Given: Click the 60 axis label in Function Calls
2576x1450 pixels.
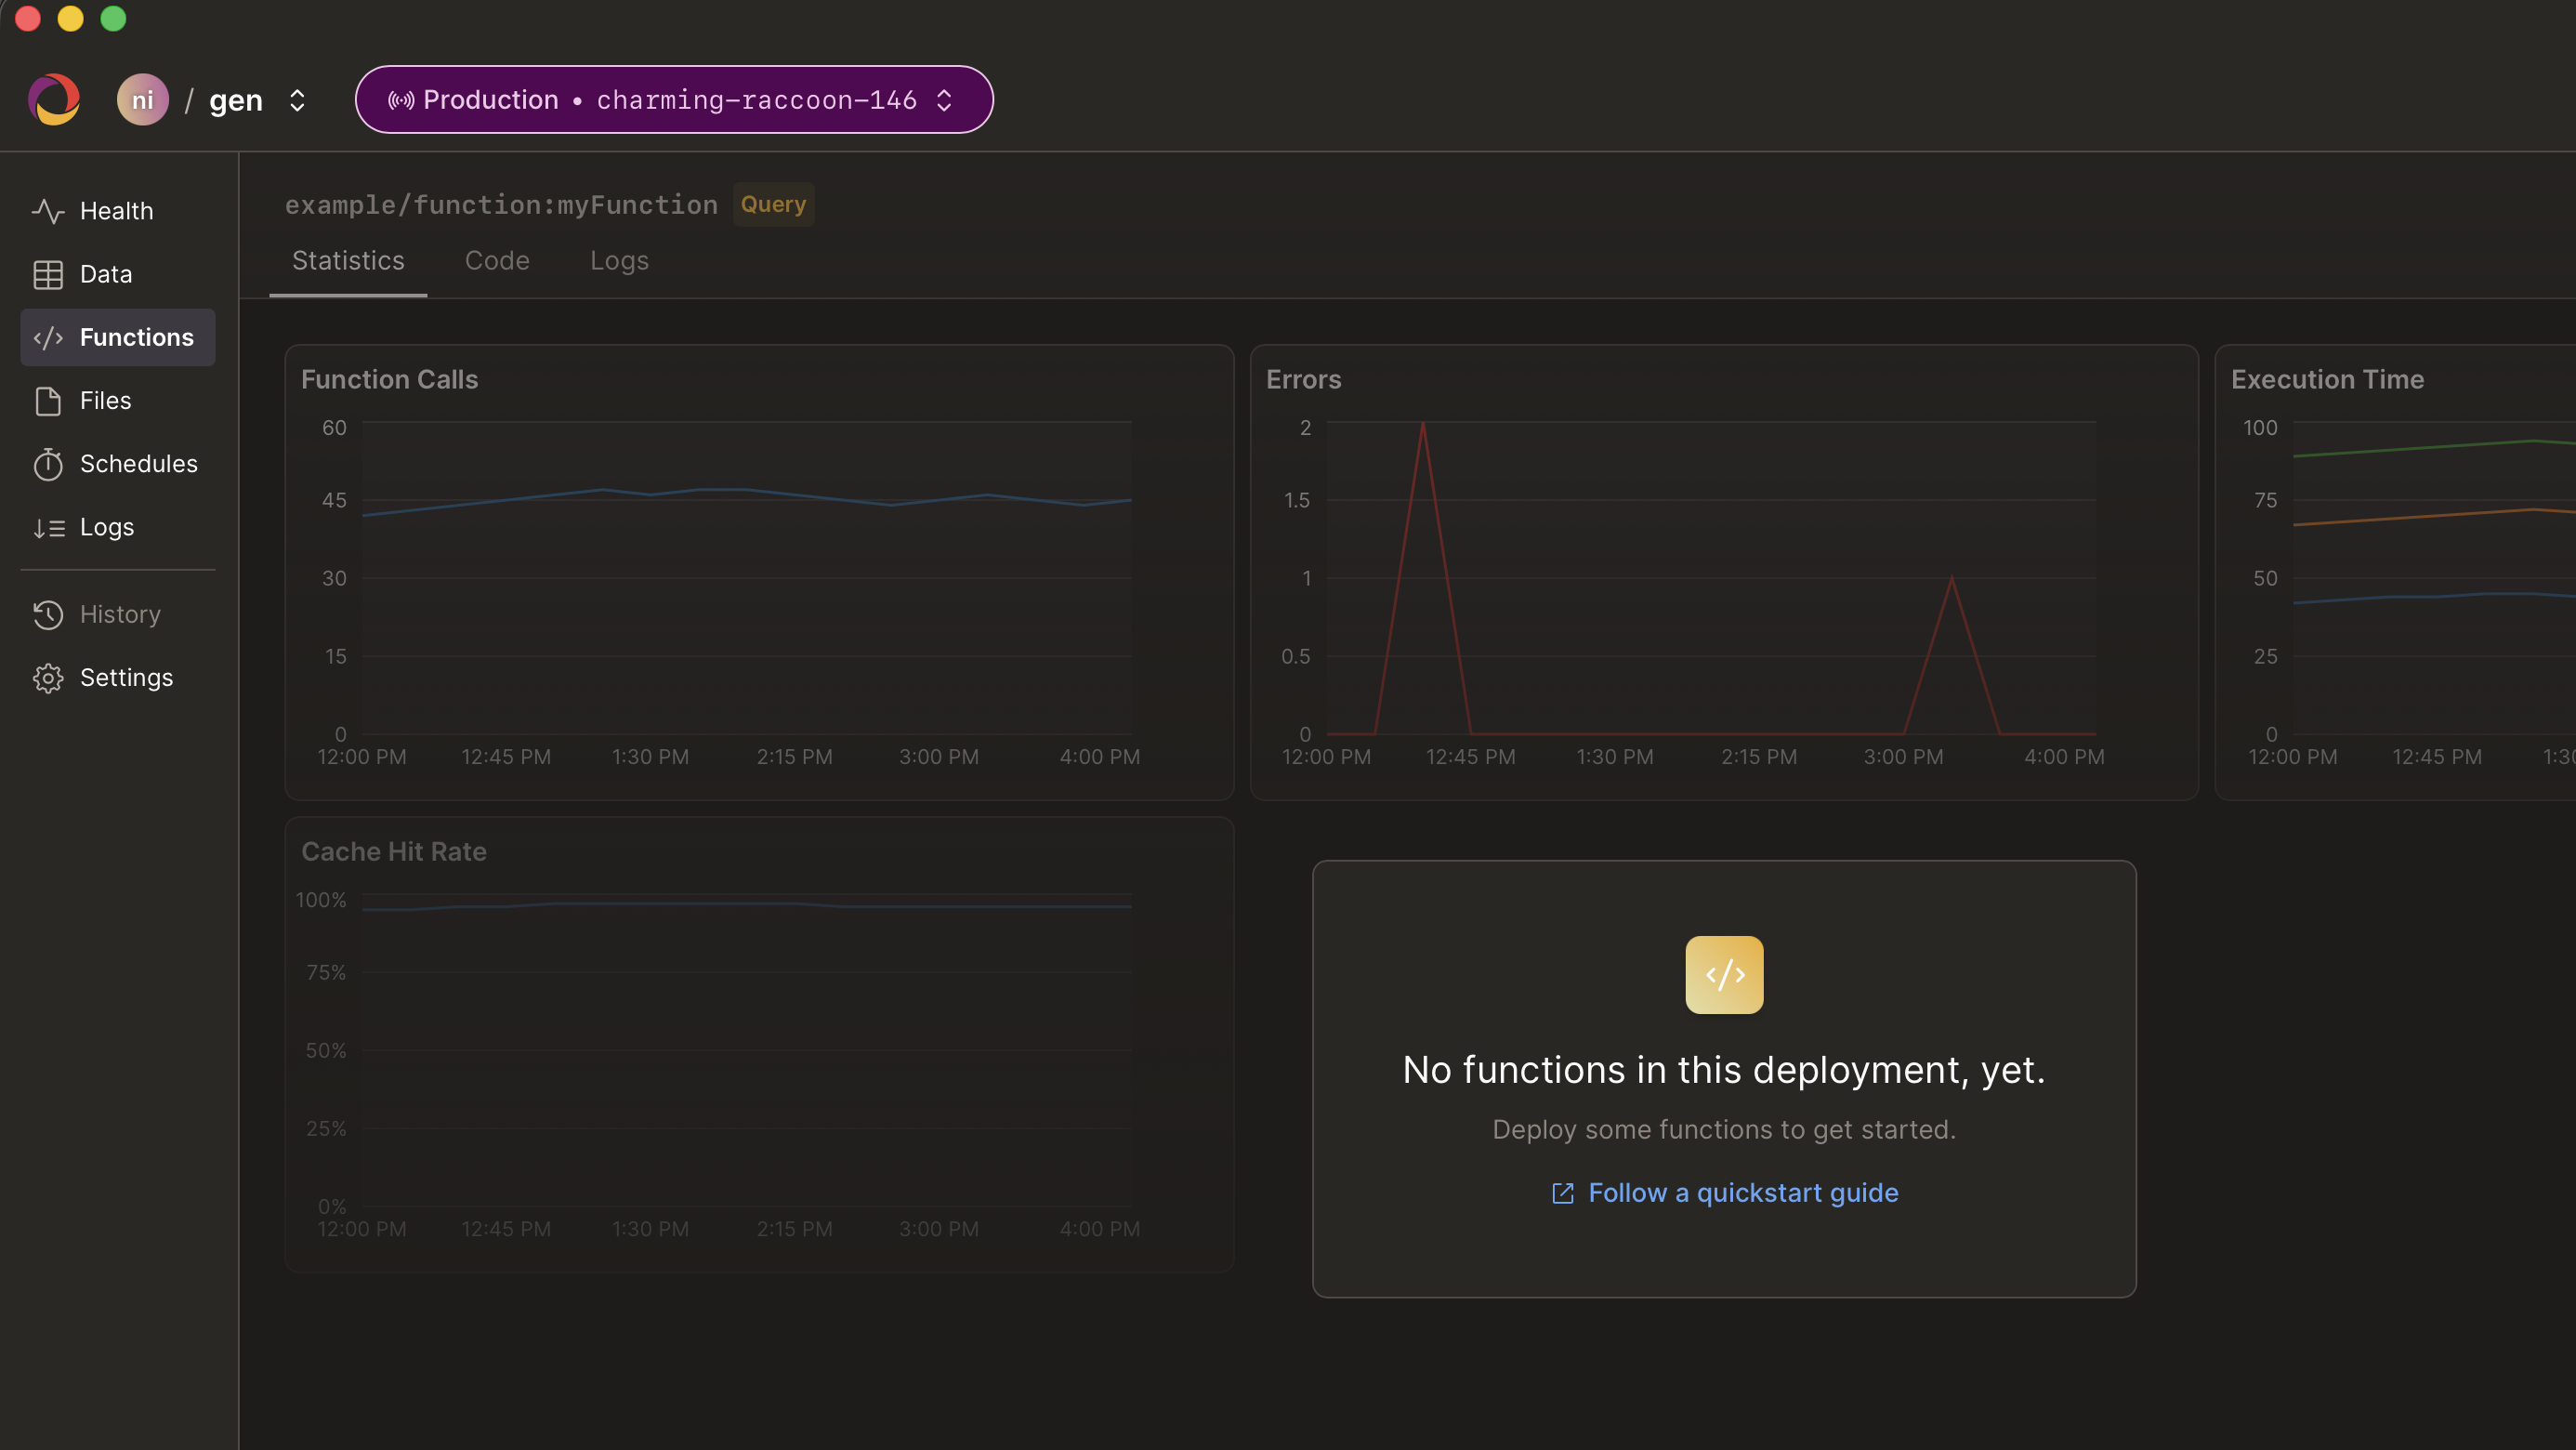Looking at the screenshot, I should [x=334, y=427].
